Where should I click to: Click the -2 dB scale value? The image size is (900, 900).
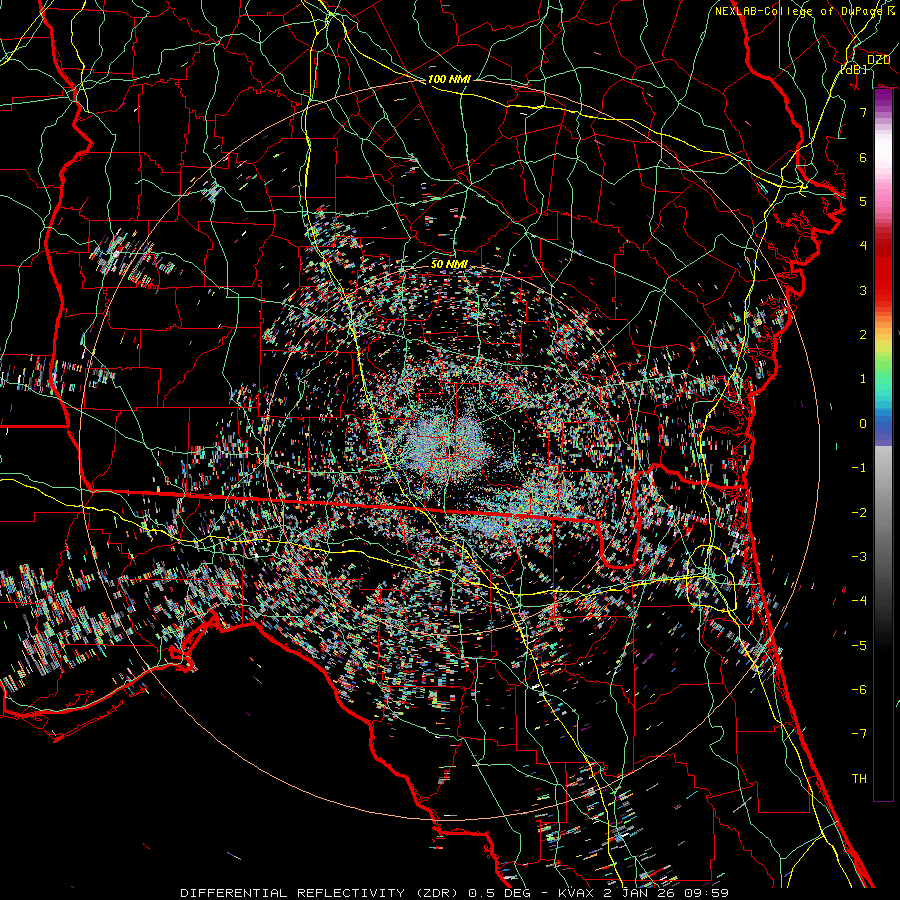pos(859,513)
